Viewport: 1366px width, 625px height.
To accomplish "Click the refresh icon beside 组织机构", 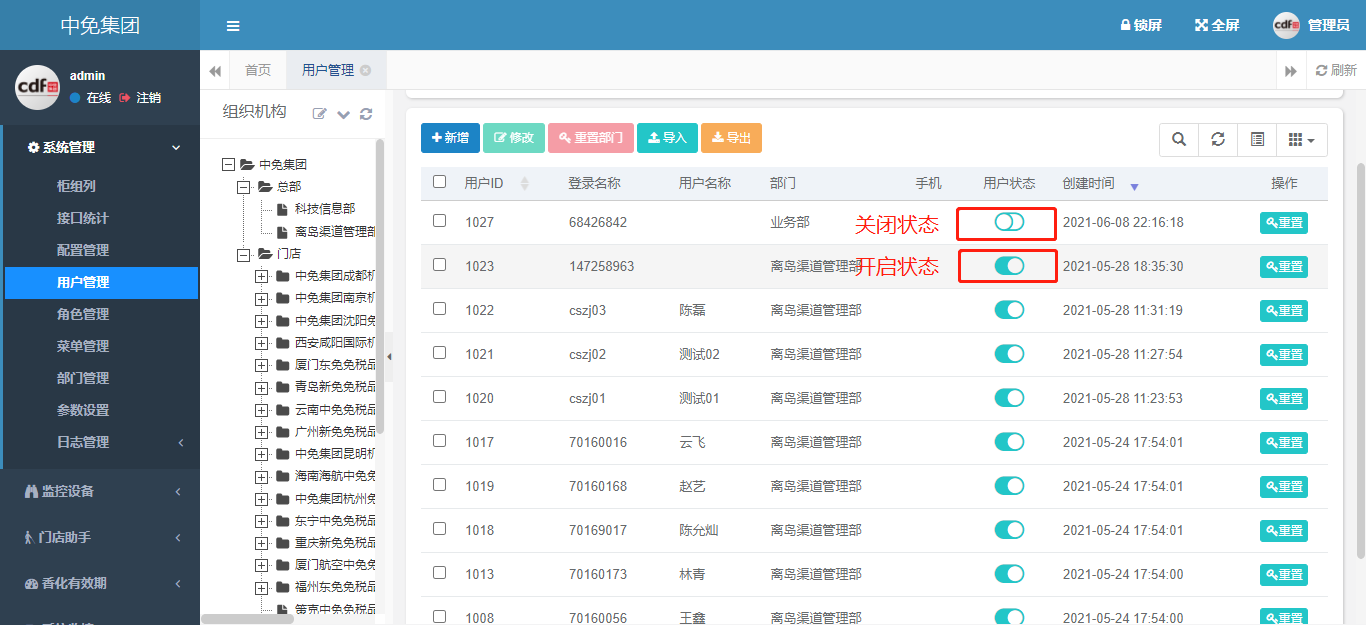I will click(x=366, y=114).
